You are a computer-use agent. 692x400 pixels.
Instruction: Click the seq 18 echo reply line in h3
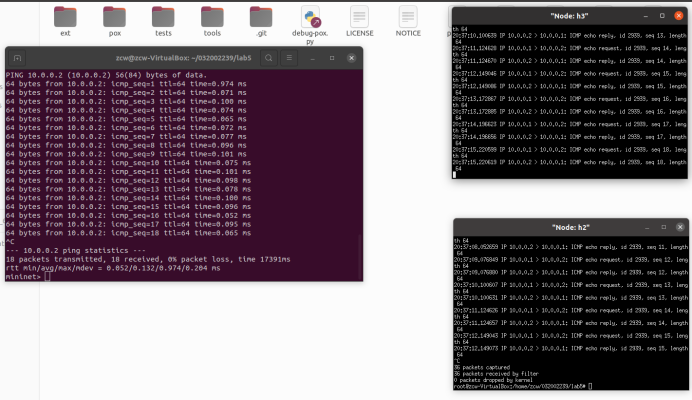(569, 162)
